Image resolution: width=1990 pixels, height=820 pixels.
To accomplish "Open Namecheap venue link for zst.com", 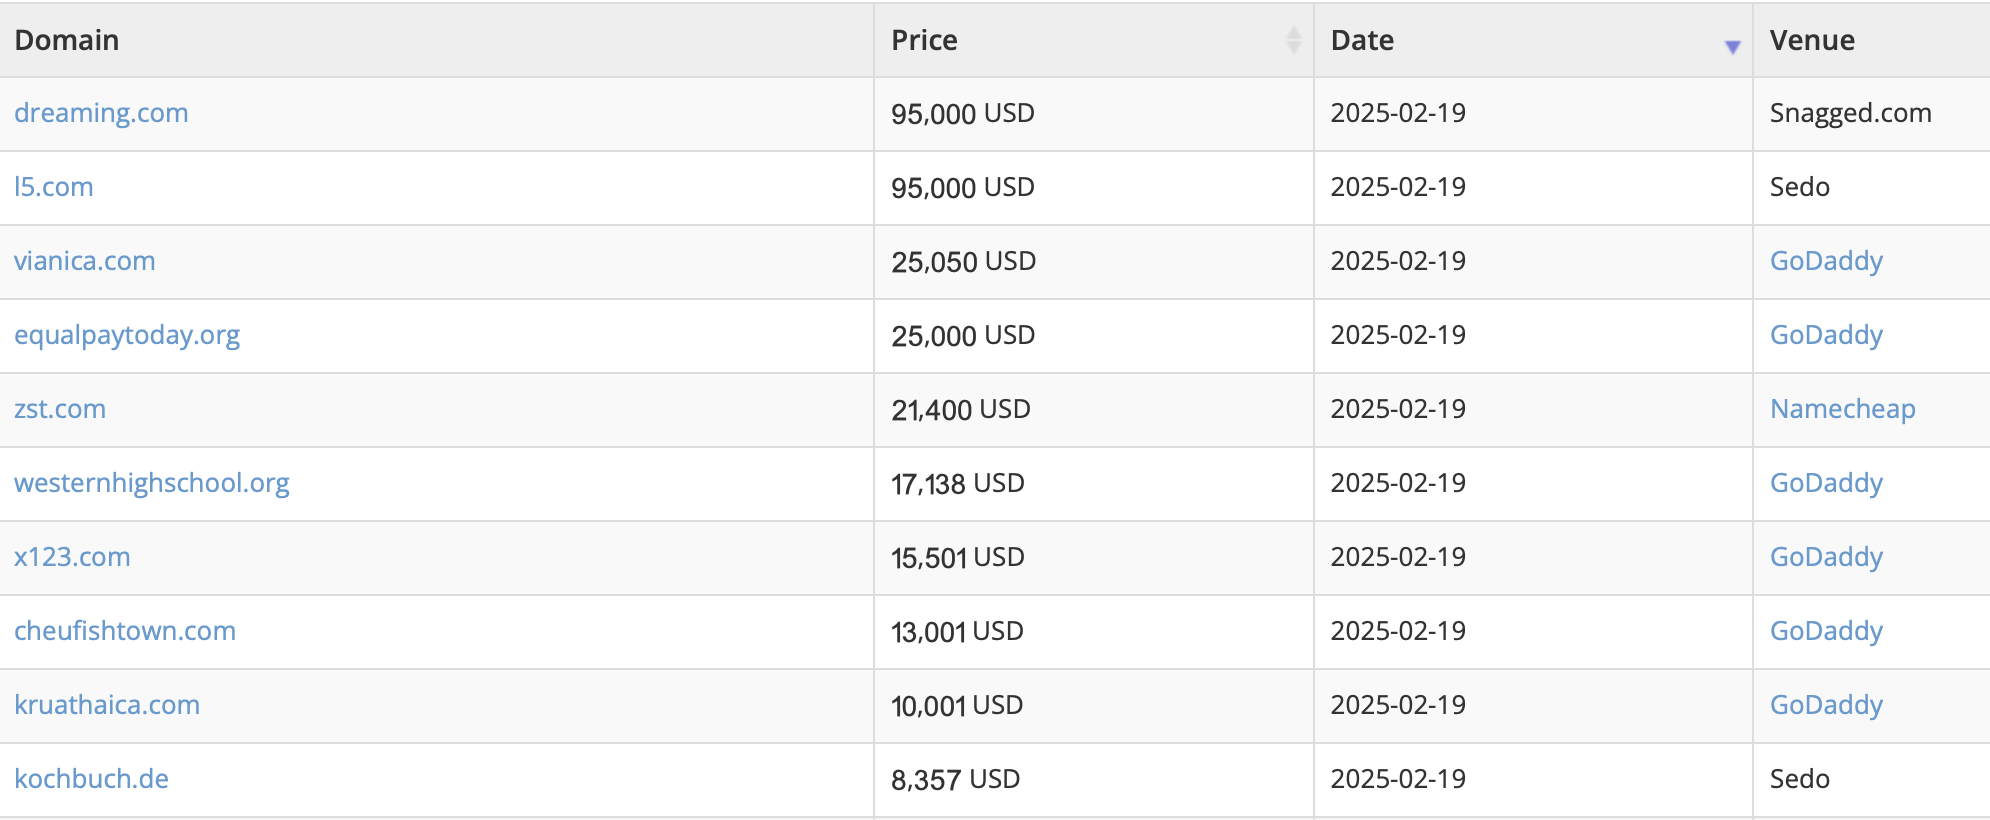I will pos(1843,409).
